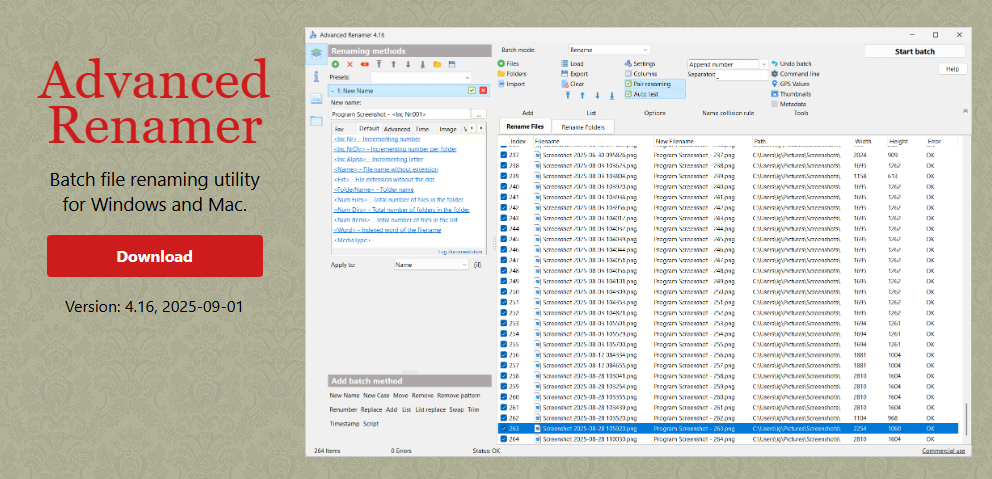Open GPS Values tool
The width and height of the screenshot is (992, 479).
tap(790, 84)
